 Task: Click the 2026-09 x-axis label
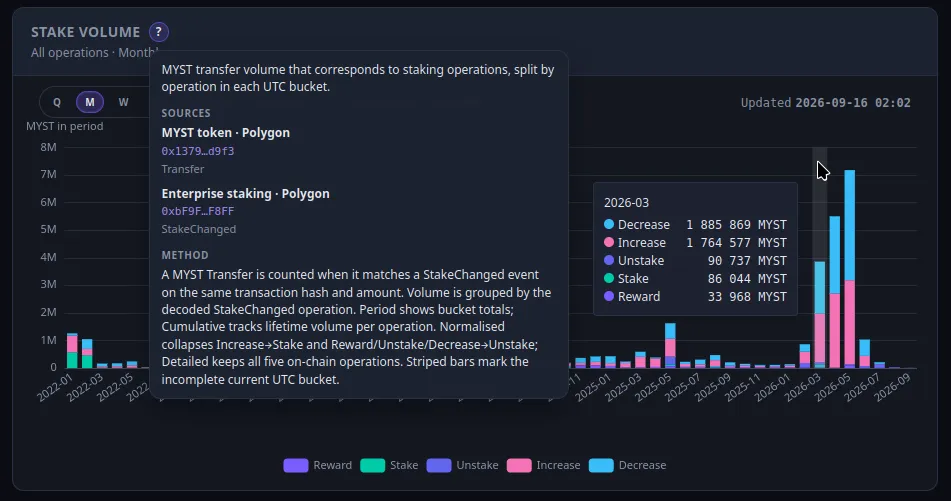click(x=893, y=387)
